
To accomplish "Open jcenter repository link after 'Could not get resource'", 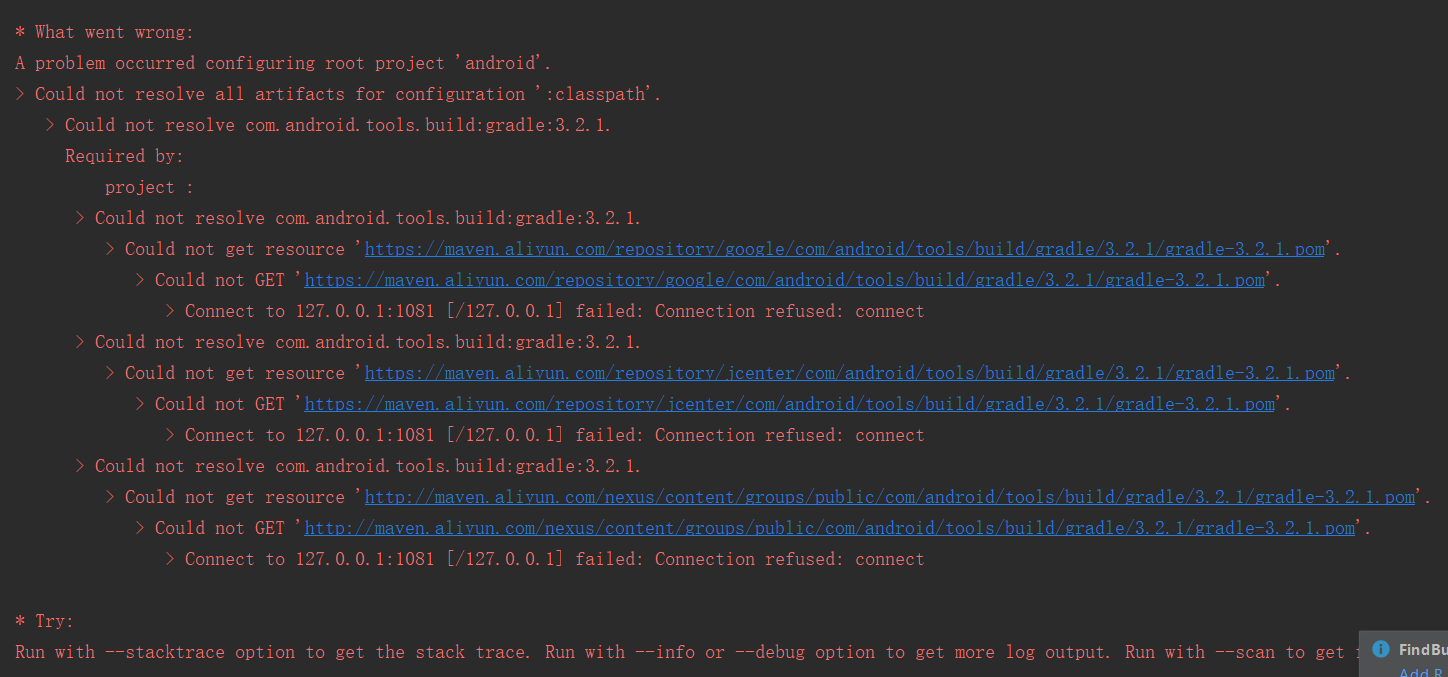I will coord(849,373).
